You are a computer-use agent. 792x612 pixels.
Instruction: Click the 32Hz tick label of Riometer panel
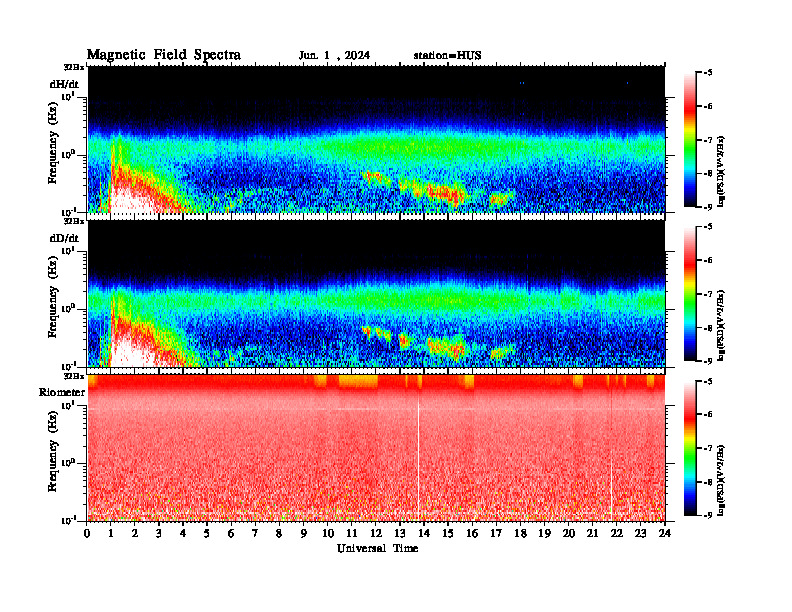(x=74, y=376)
